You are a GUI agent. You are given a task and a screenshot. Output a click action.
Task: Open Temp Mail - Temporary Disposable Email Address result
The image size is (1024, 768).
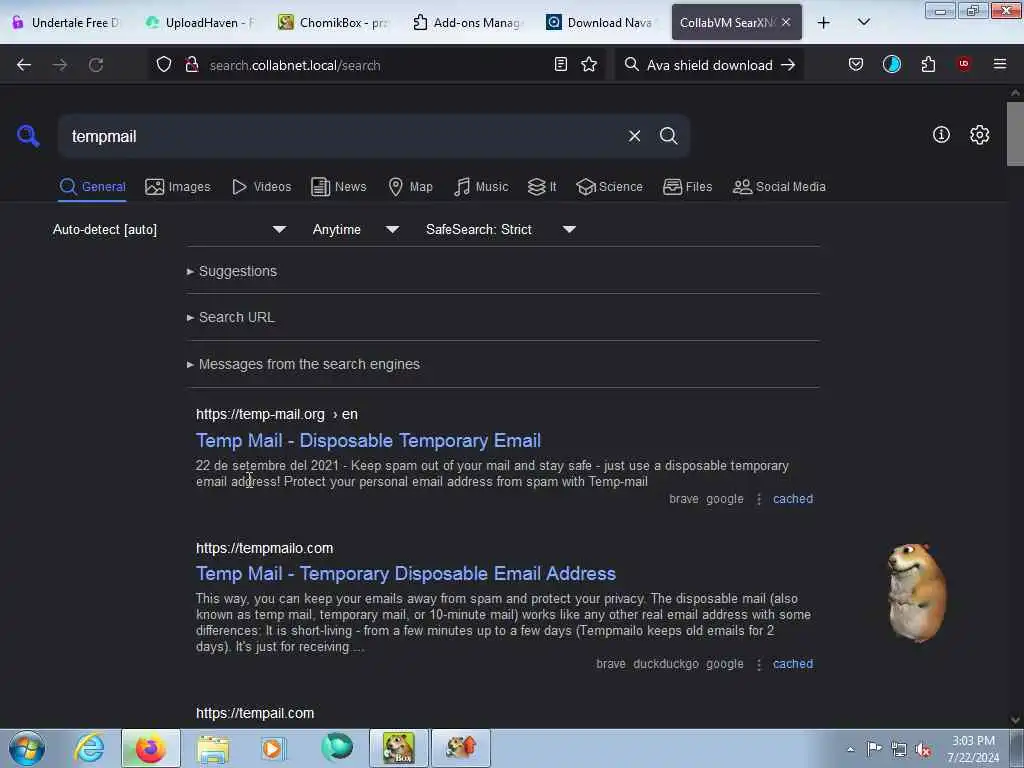pos(406,573)
